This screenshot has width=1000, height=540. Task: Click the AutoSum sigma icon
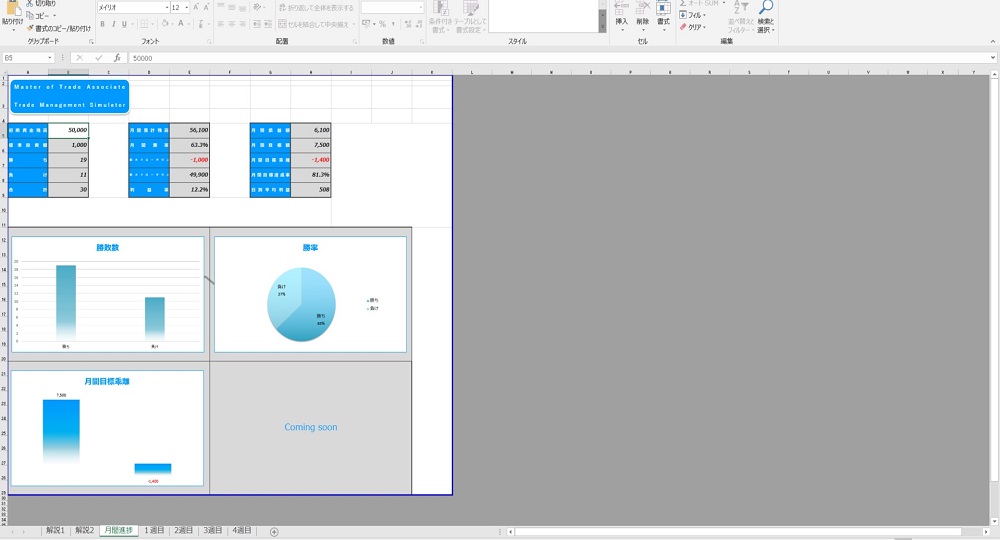pyautogui.click(x=683, y=3)
